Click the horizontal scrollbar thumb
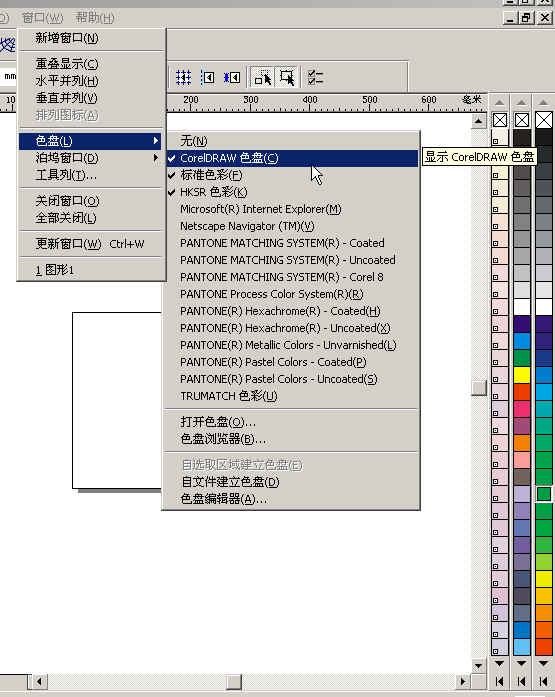This screenshot has height=697, width=555. [x=234, y=681]
